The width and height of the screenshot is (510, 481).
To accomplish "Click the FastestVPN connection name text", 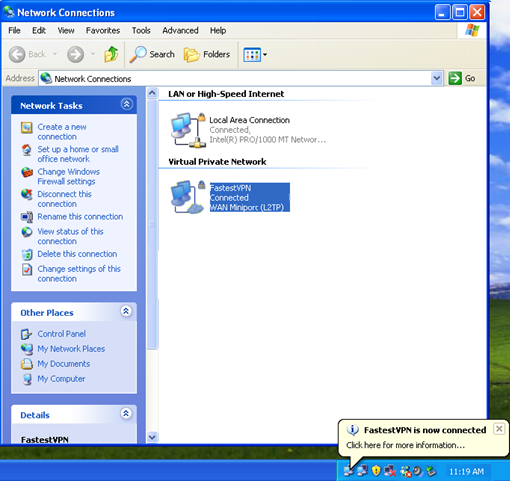I will pos(230,188).
